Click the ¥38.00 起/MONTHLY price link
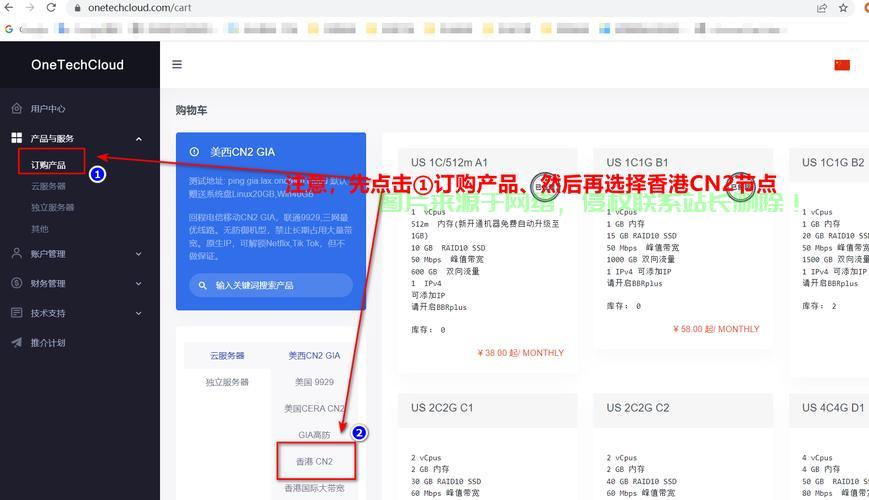Image resolution: width=869 pixels, height=500 pixels. (x=522, y=353)
